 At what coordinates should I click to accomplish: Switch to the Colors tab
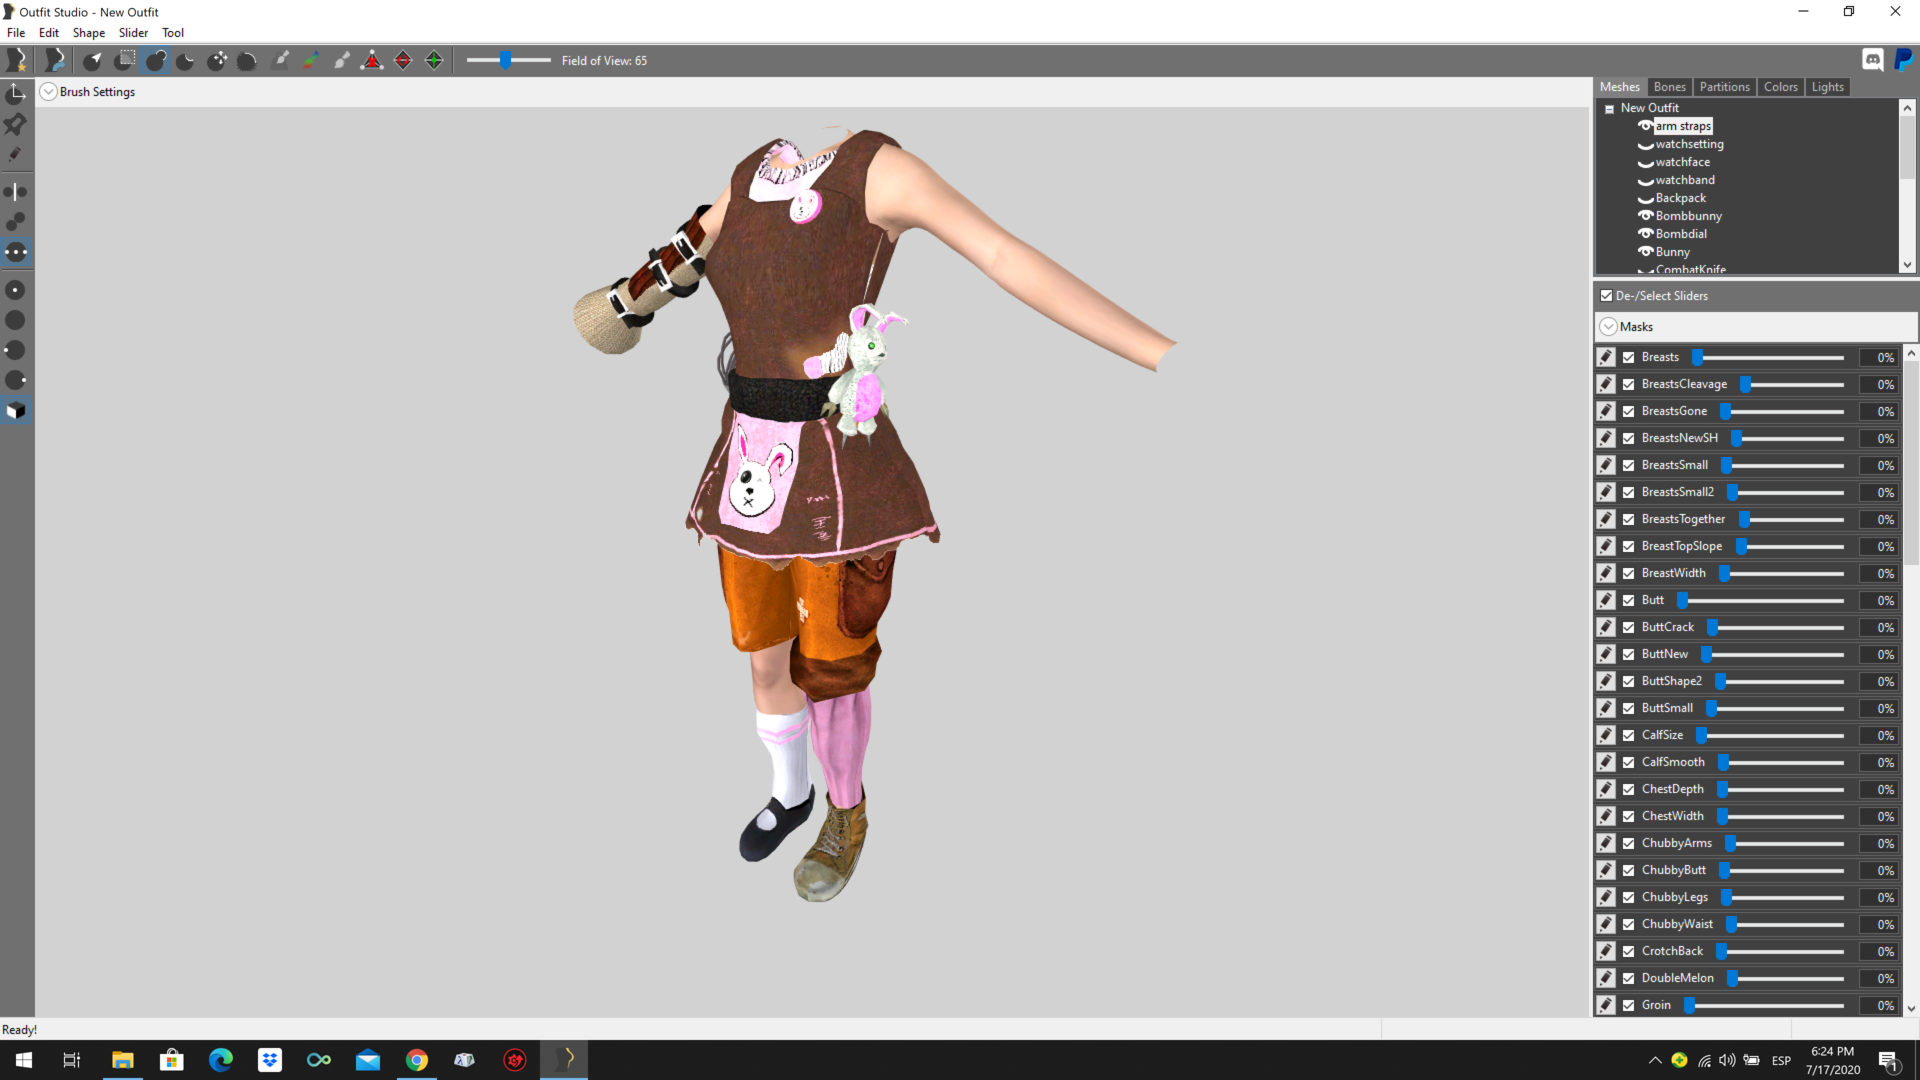coord(1781,87)
